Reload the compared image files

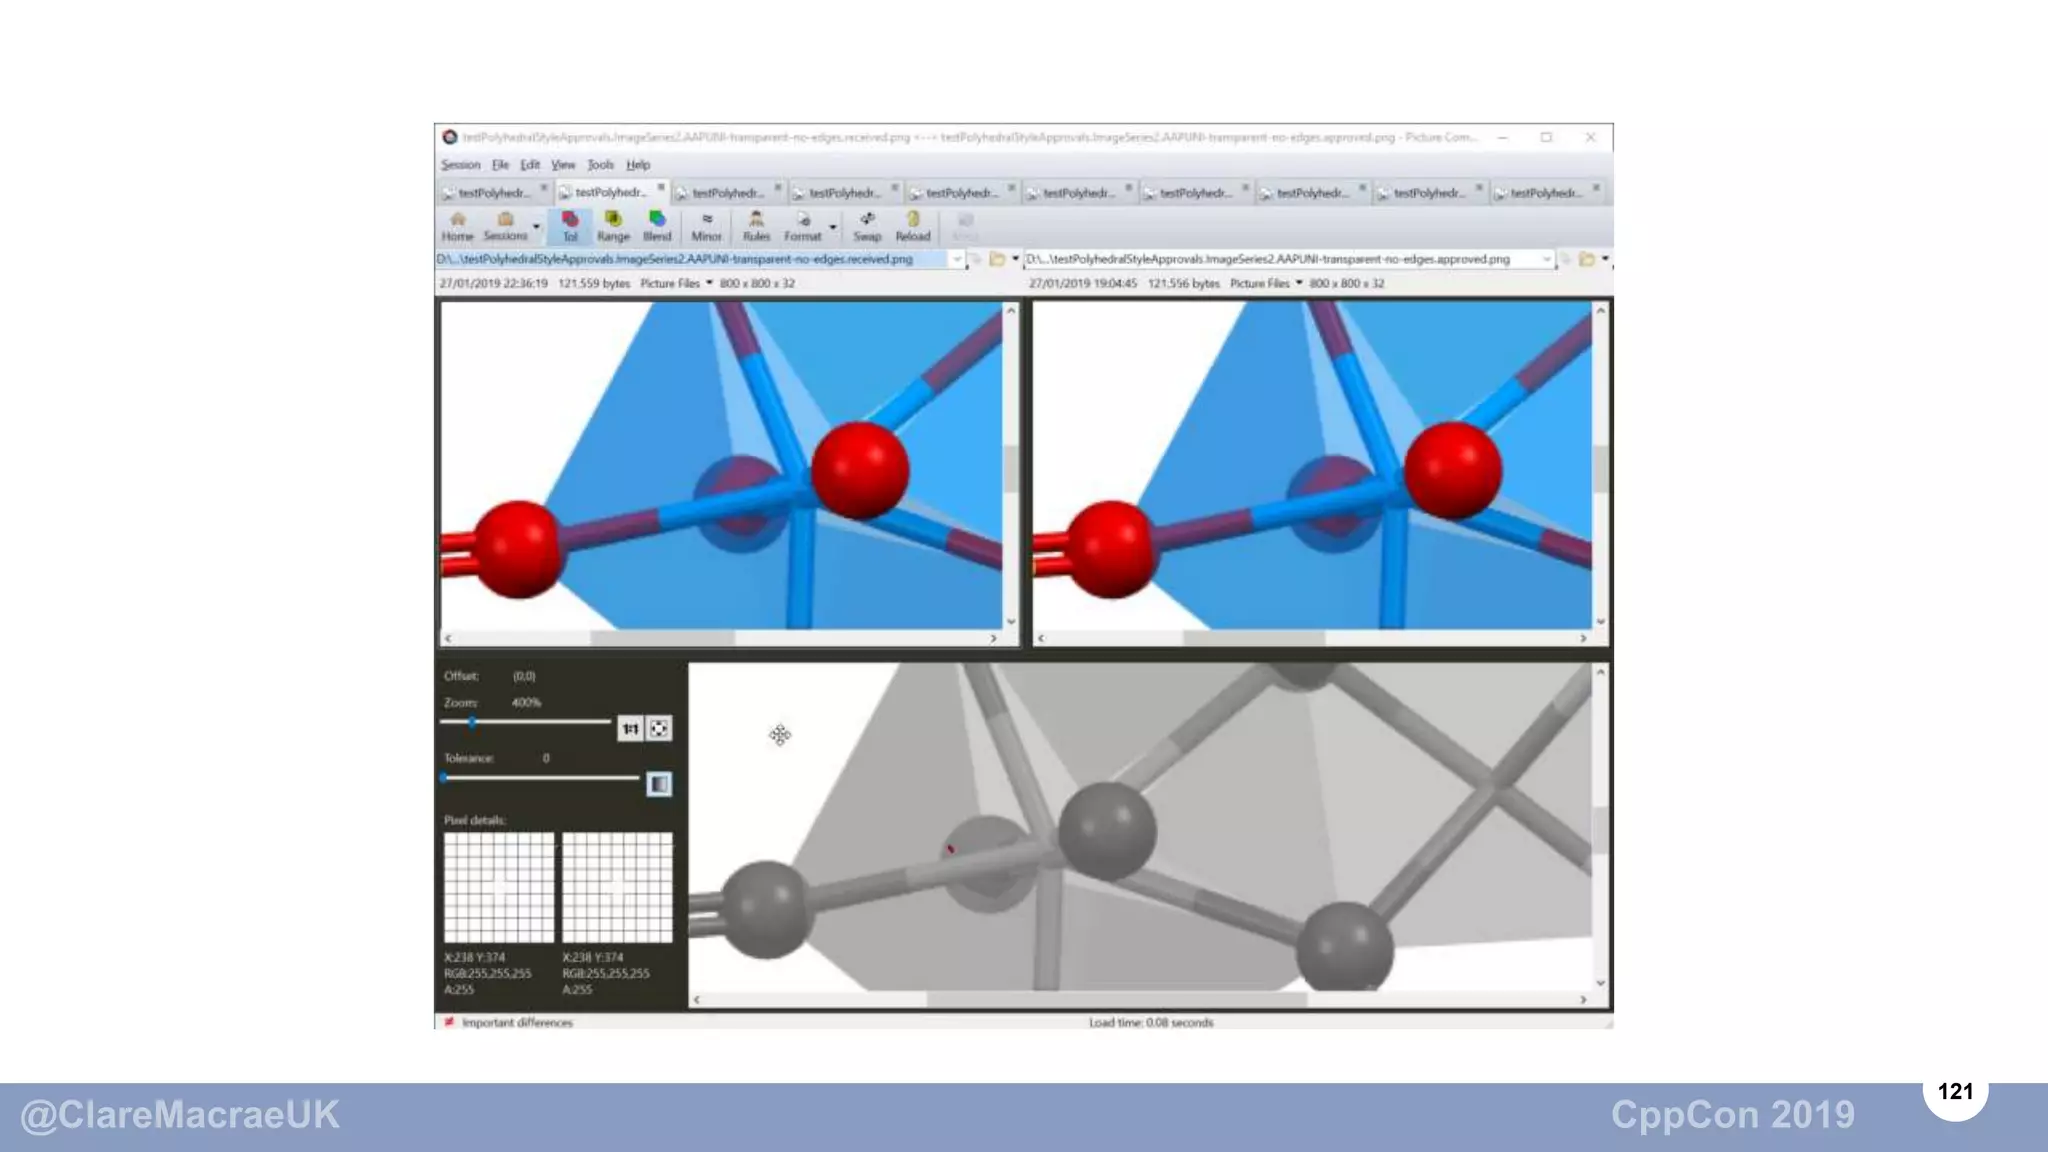click(912, 226)
